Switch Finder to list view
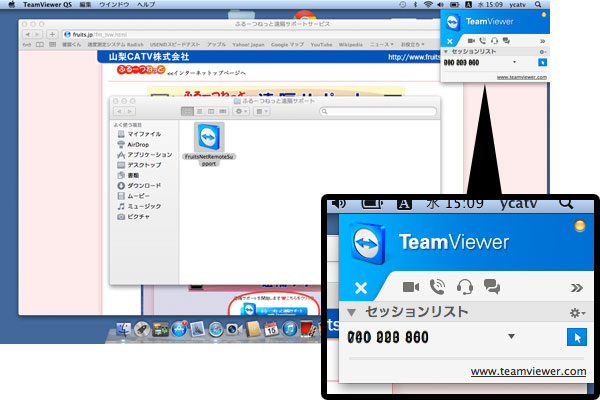 pos(199,111)
